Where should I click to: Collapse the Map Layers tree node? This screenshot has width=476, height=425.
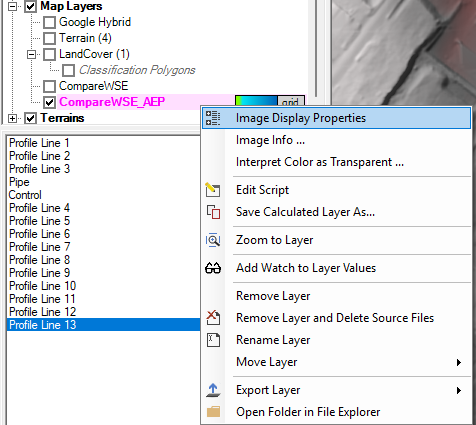(x=12, y=6)
